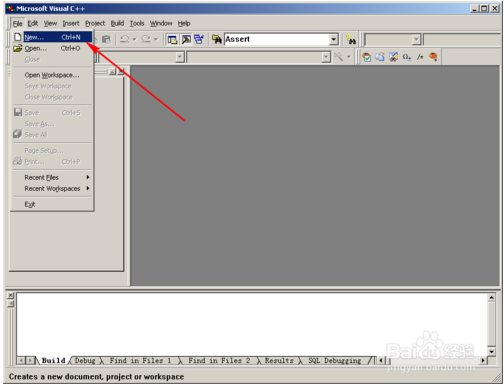The image size is (504, 387).
Task: Click the Open folder icon in File menu
Action: point(18,48)
